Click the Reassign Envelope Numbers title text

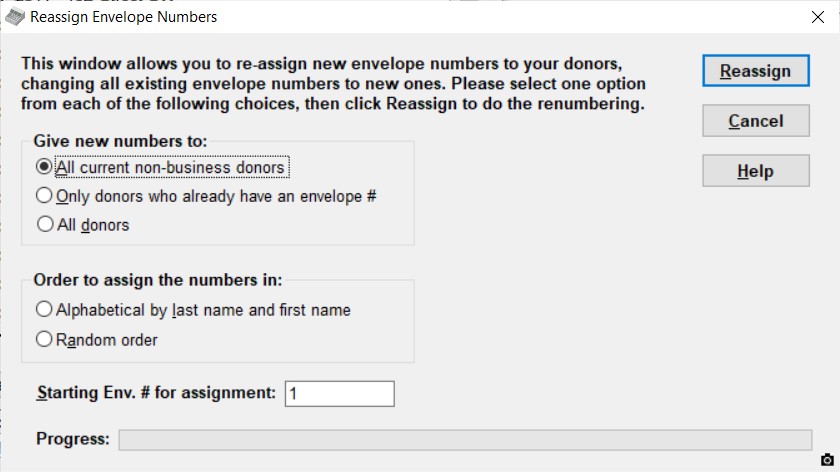[123, 17]
